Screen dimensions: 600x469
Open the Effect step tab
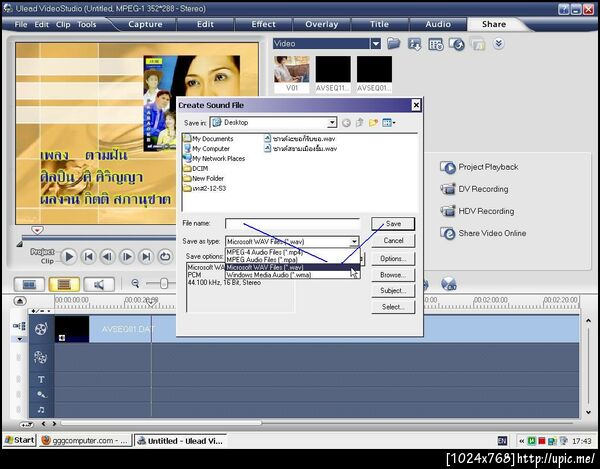pos(263,24)
